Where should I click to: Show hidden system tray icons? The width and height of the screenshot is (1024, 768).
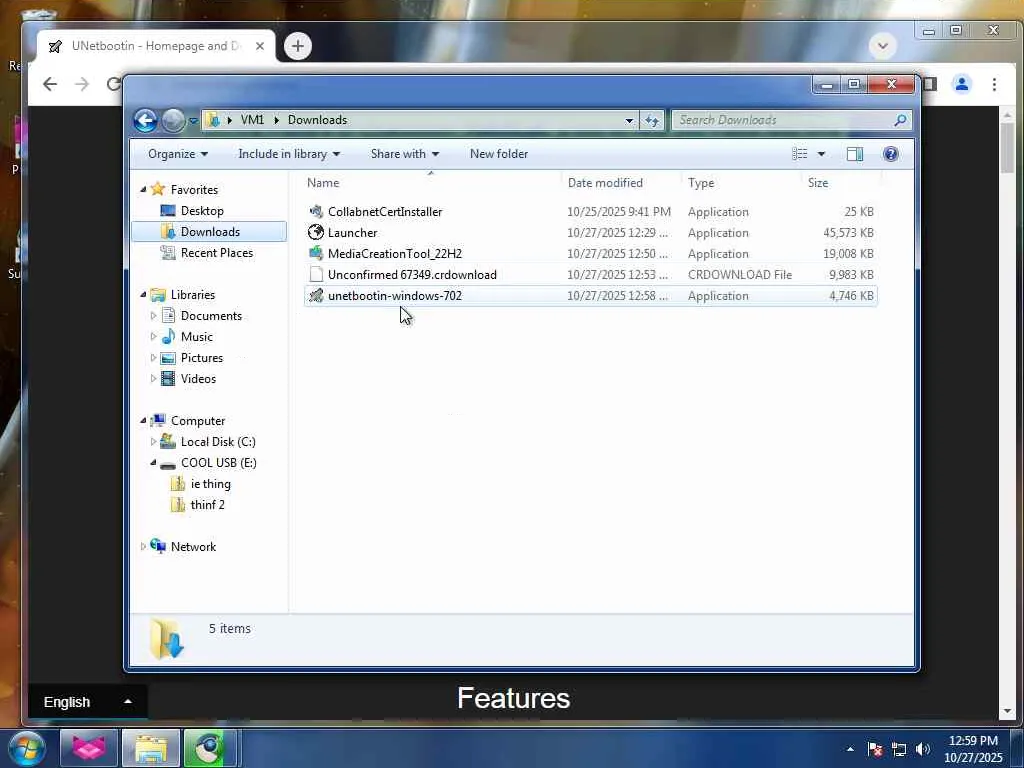(850, 749)
